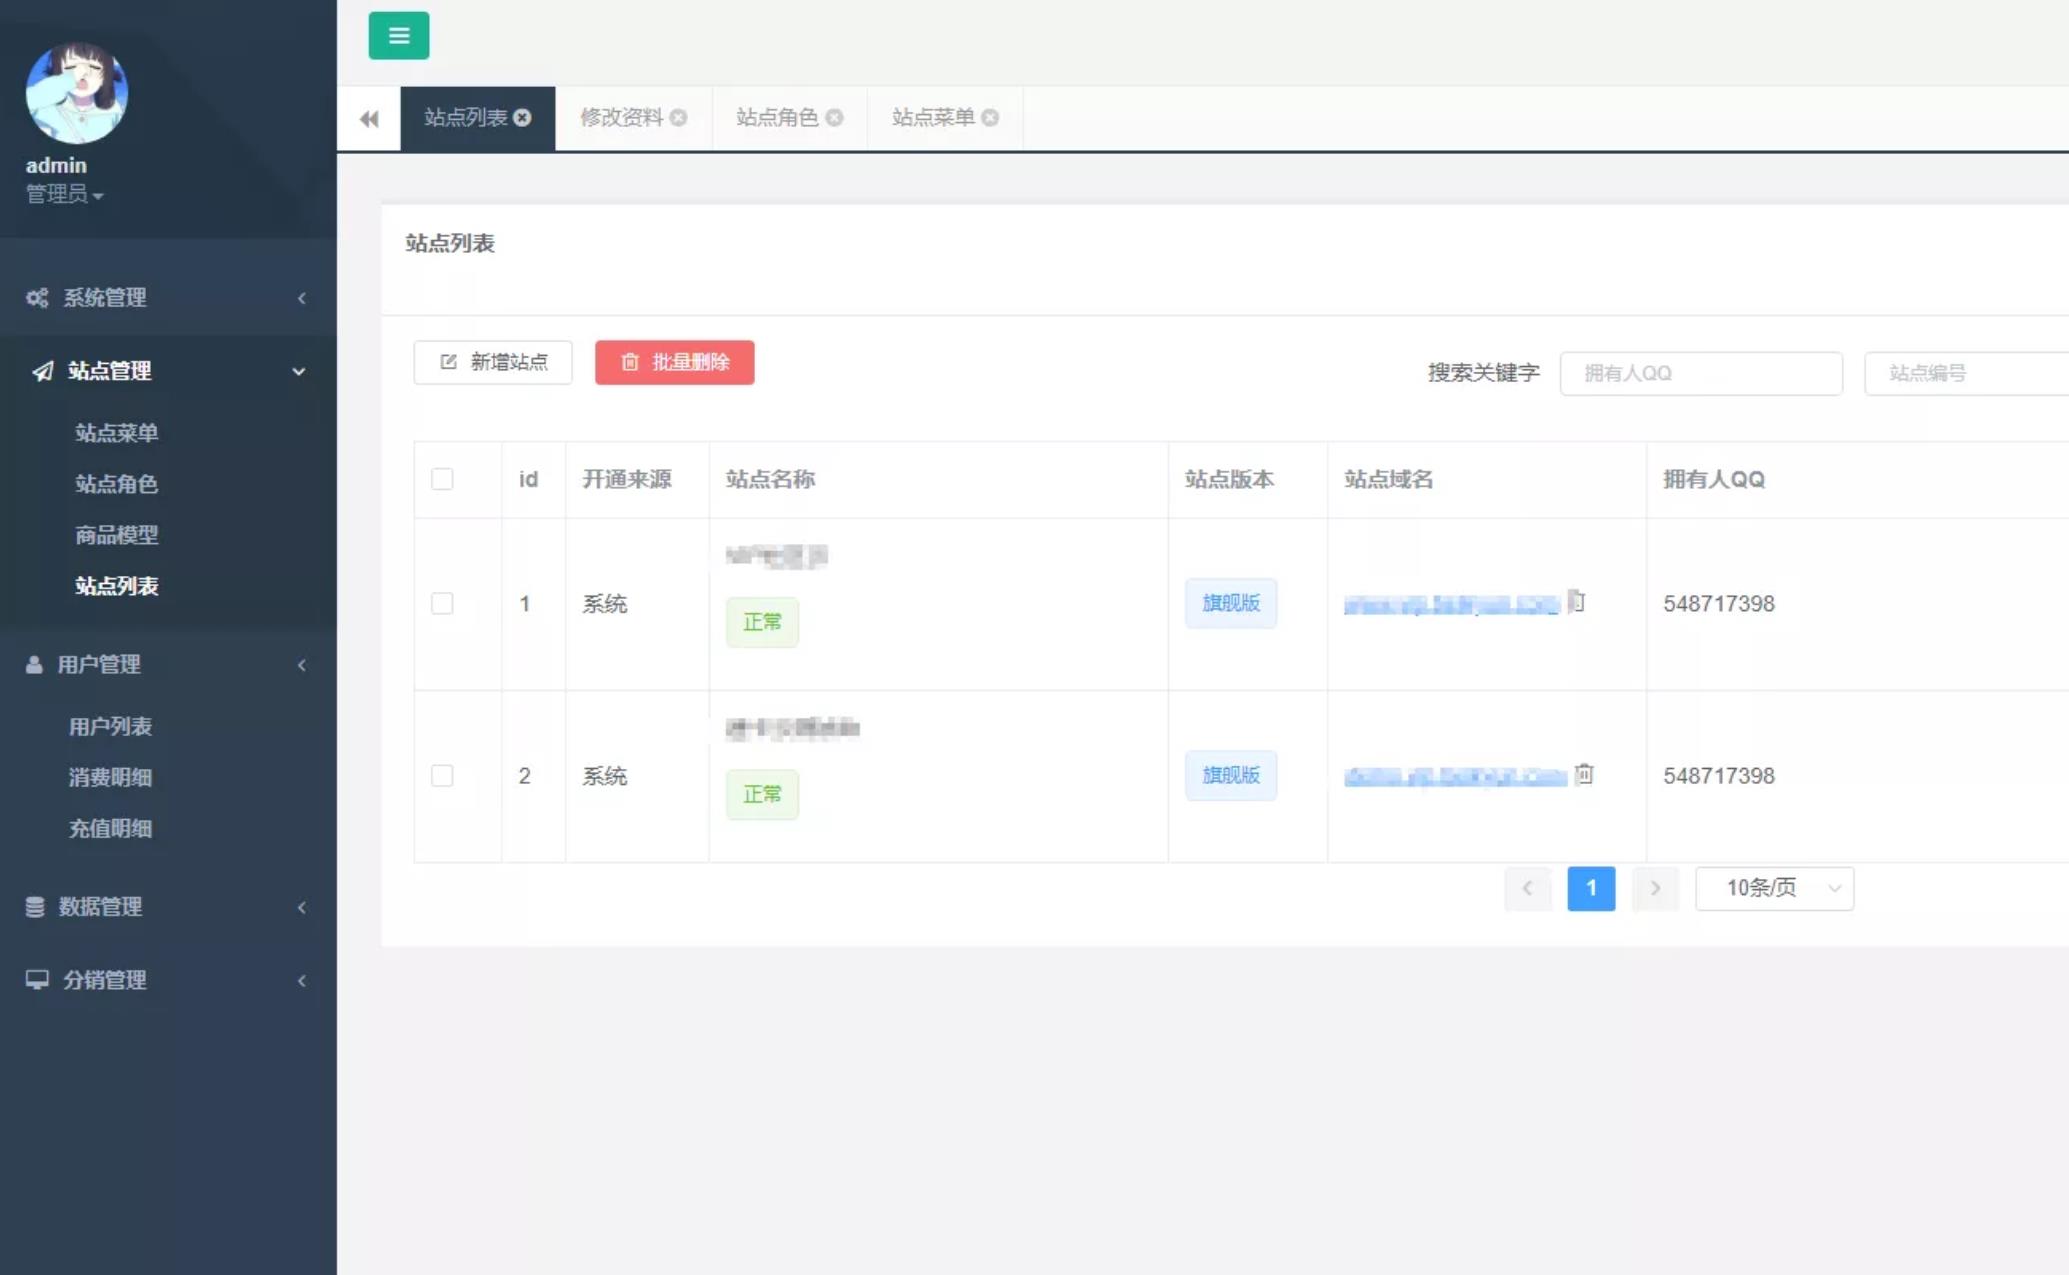This screenshot has height=1275, width=2069.
Task: Click the delete icon beside site 2 domain
Action: [x=1584, y=774]
